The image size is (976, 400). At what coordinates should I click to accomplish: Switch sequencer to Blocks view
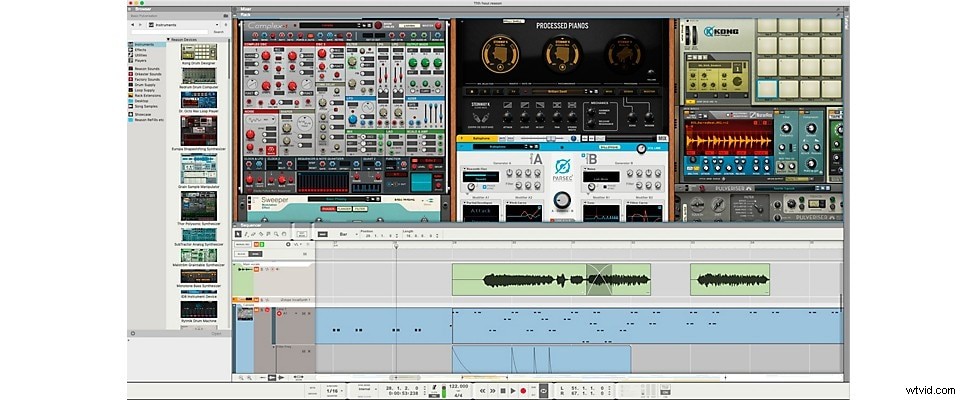click(241, 254)
